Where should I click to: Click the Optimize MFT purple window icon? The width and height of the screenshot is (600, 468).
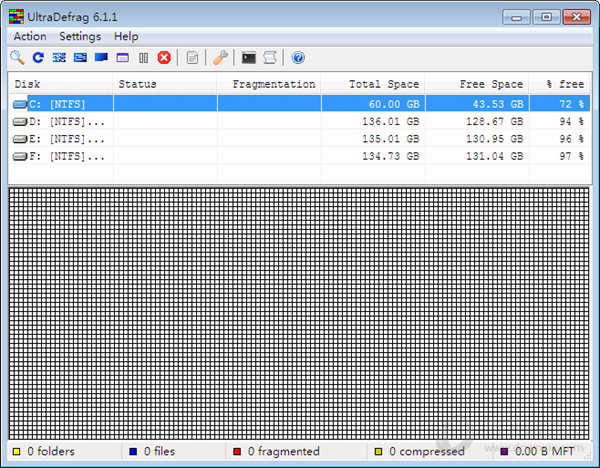(x=122, y=58)
